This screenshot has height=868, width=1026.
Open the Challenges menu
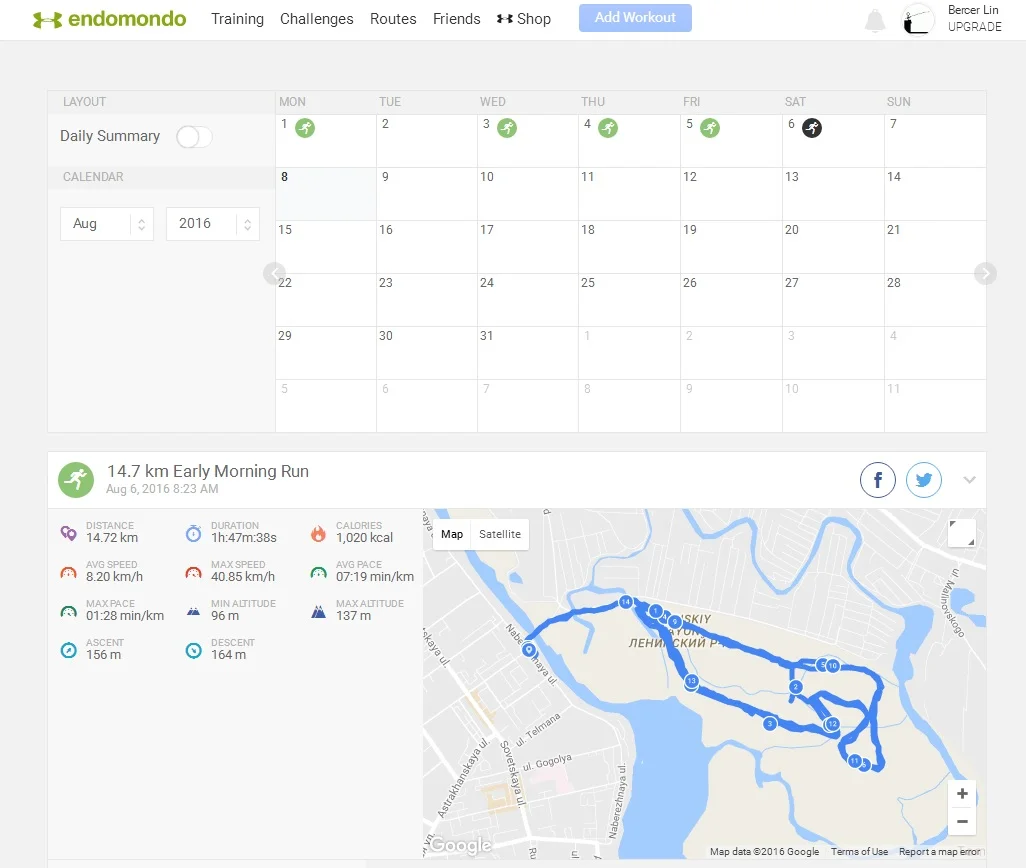pos(317,19)
